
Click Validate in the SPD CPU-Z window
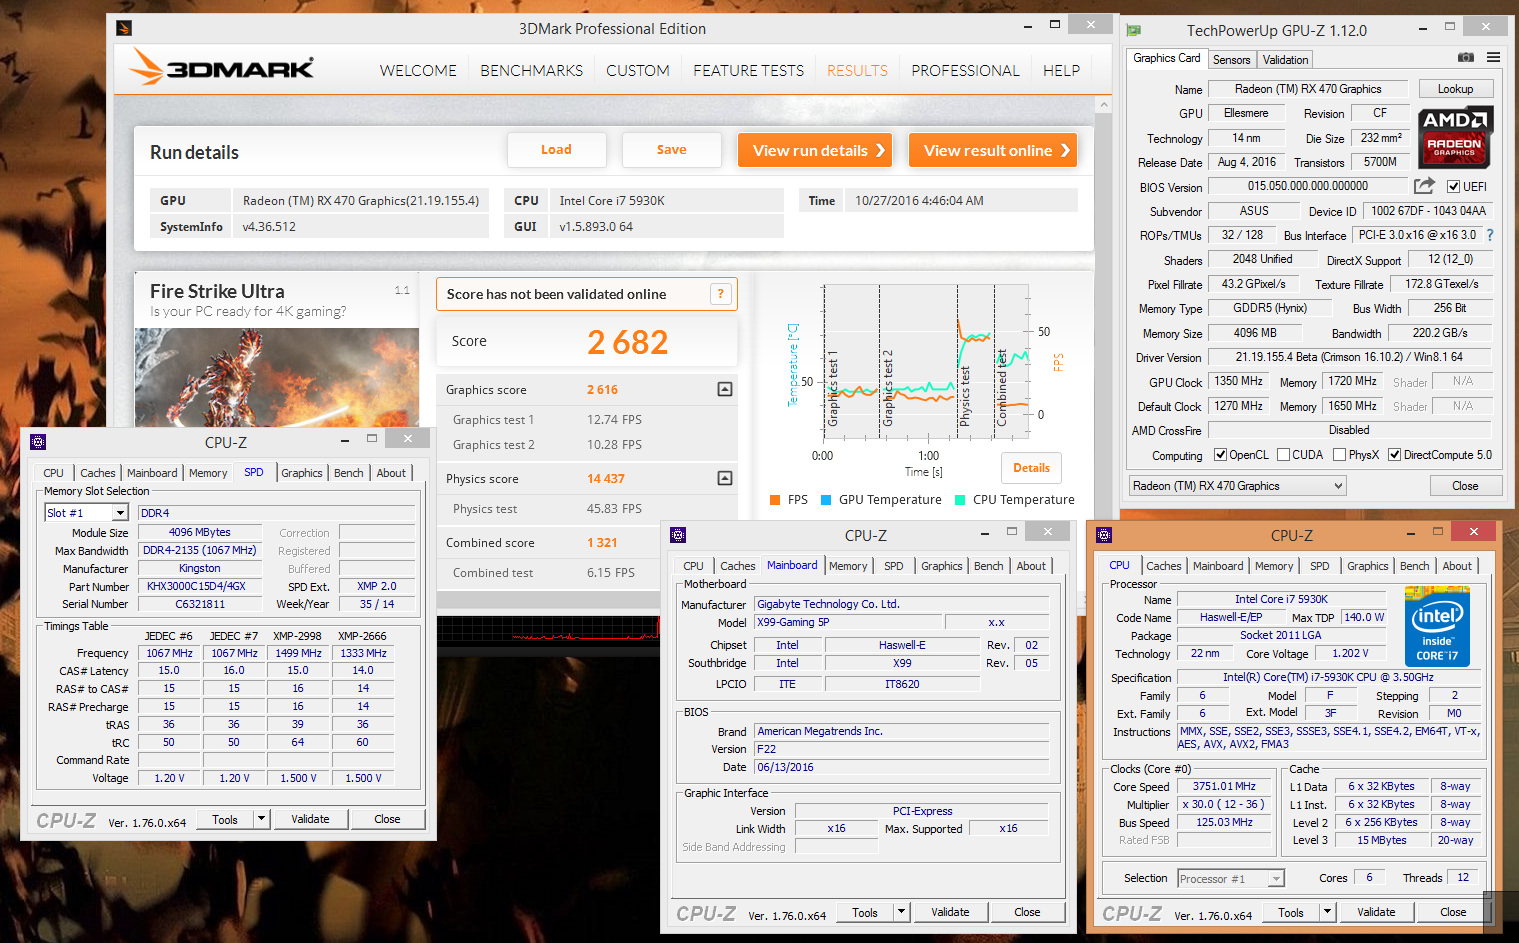click(x=310, y=819)
